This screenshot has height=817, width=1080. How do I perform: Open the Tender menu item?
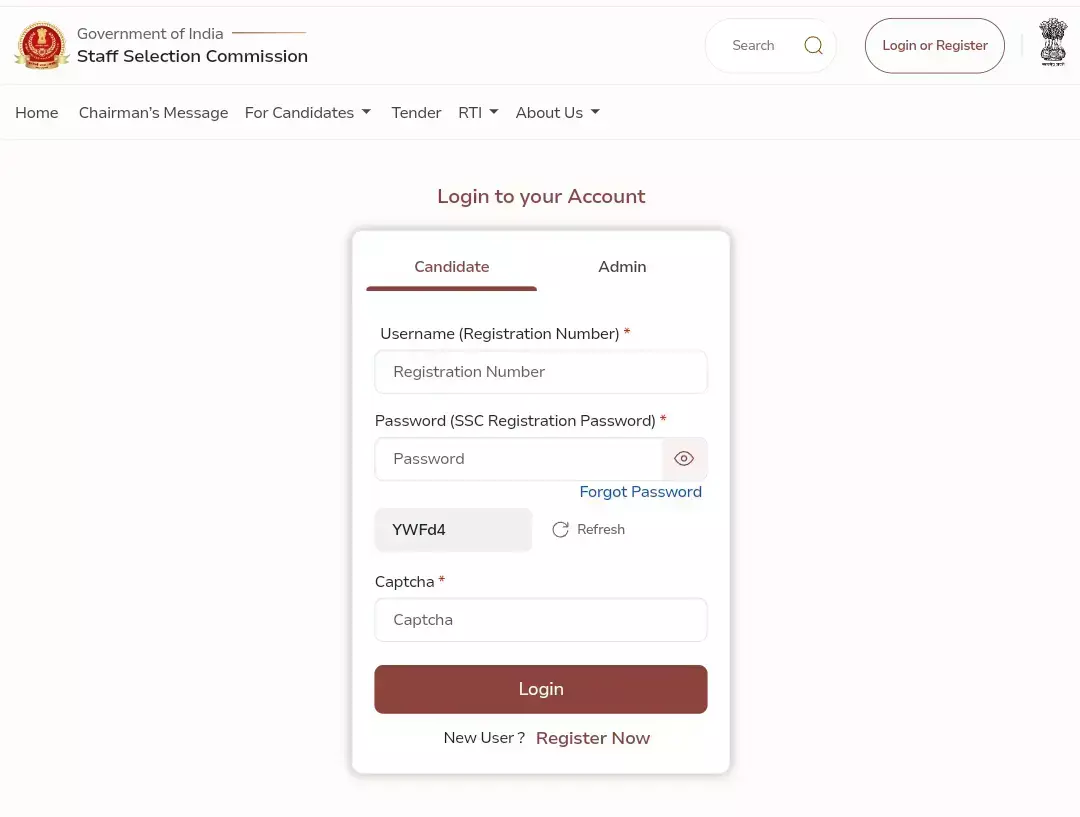click(416, 113)
